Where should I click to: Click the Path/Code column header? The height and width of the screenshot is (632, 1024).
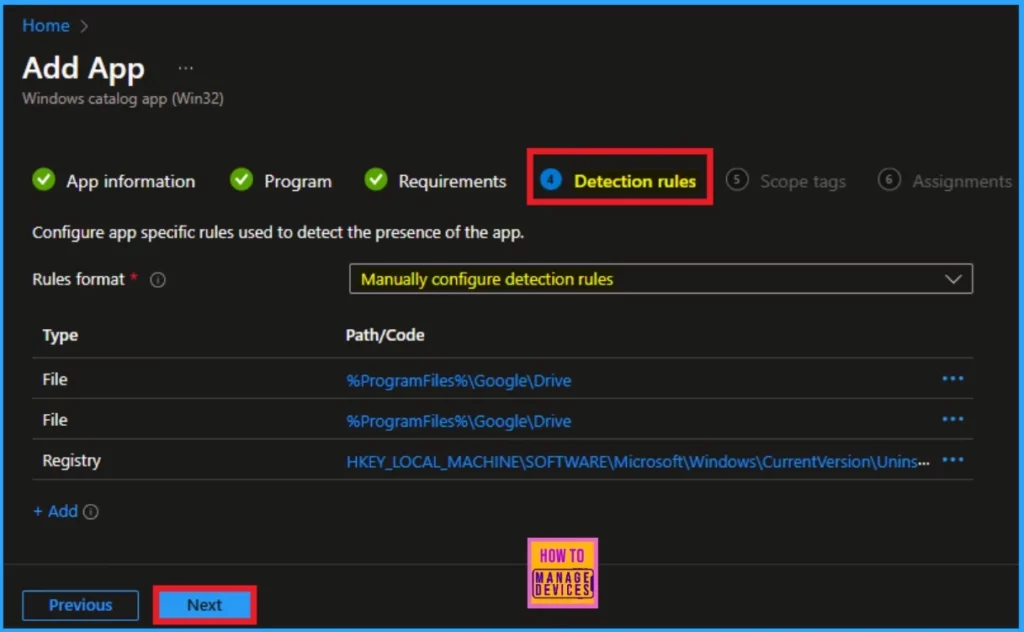(x=385, y=336)
